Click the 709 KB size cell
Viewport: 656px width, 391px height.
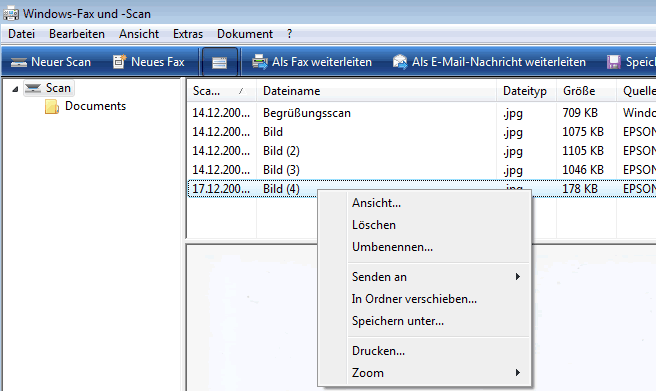580,113
